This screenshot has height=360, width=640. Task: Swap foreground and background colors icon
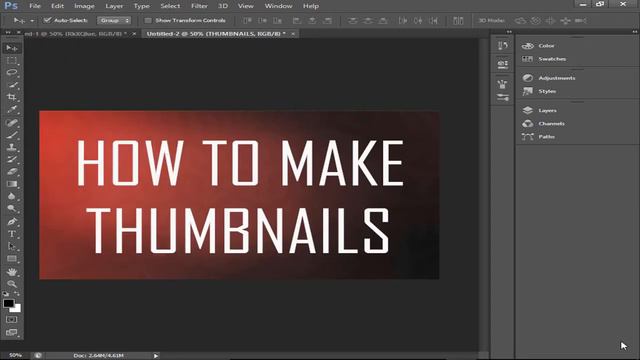point(17,293)
